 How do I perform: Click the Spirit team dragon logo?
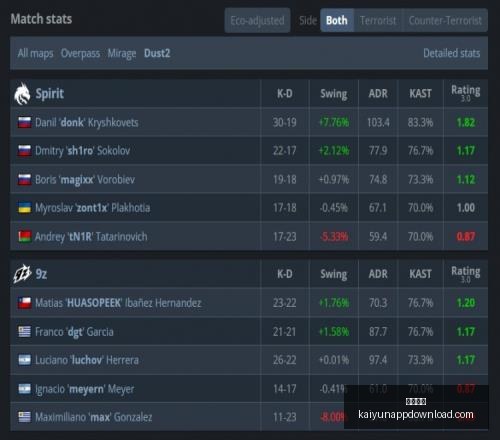click(x=23, y=94)
